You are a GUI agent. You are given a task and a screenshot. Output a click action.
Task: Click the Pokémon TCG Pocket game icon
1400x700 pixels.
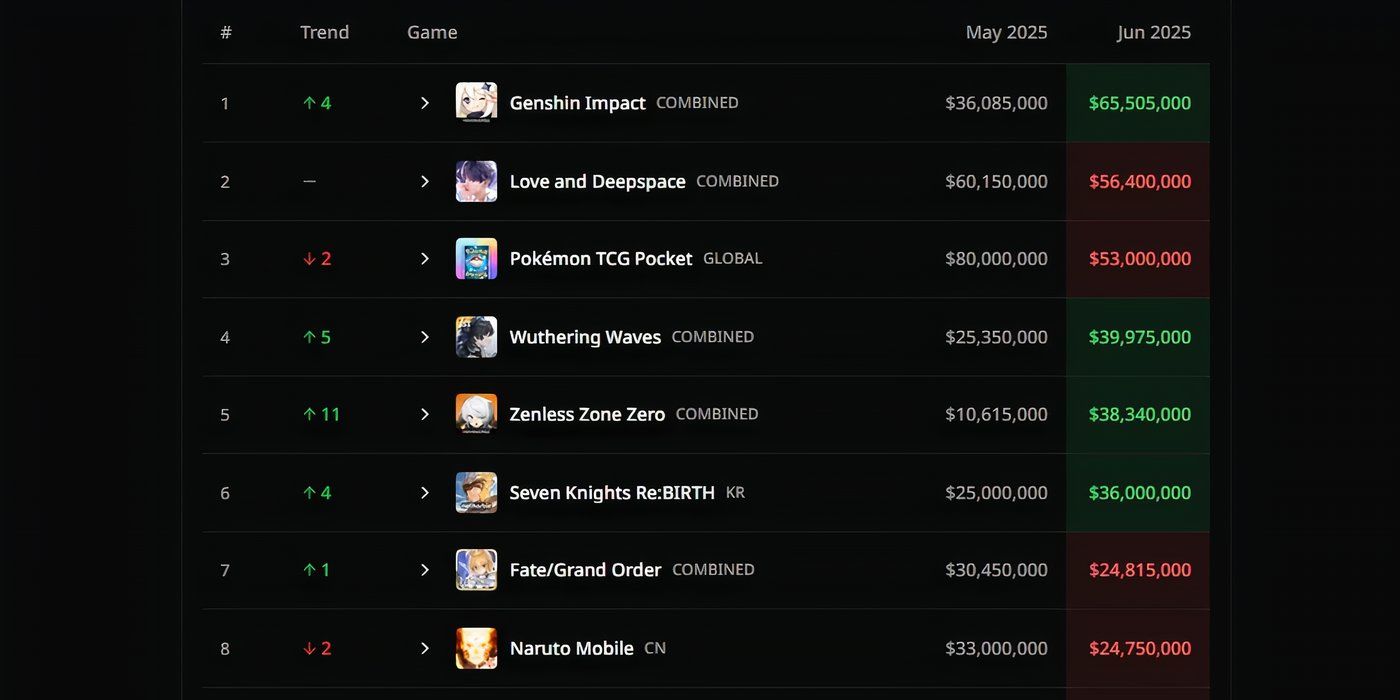pos(476,259)
